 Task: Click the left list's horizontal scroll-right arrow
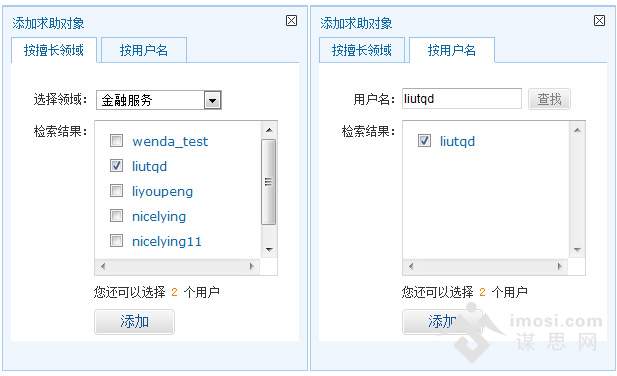(252, 266)
